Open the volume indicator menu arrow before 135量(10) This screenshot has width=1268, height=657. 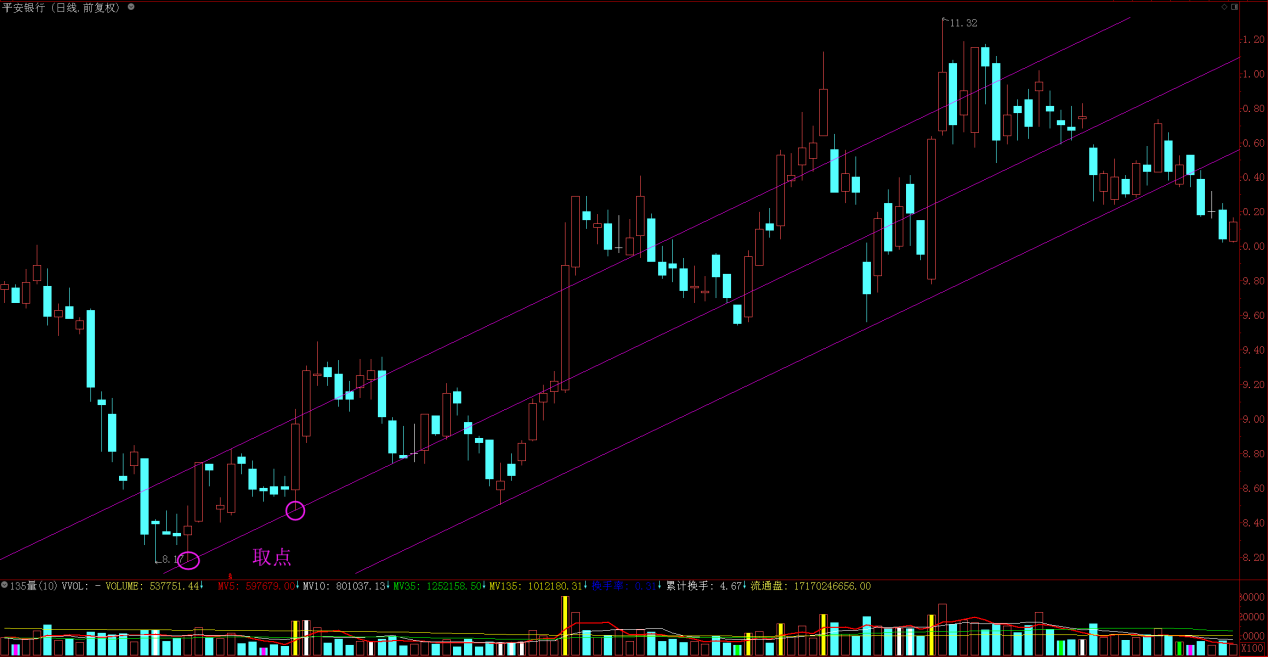(x=5, y=585)
